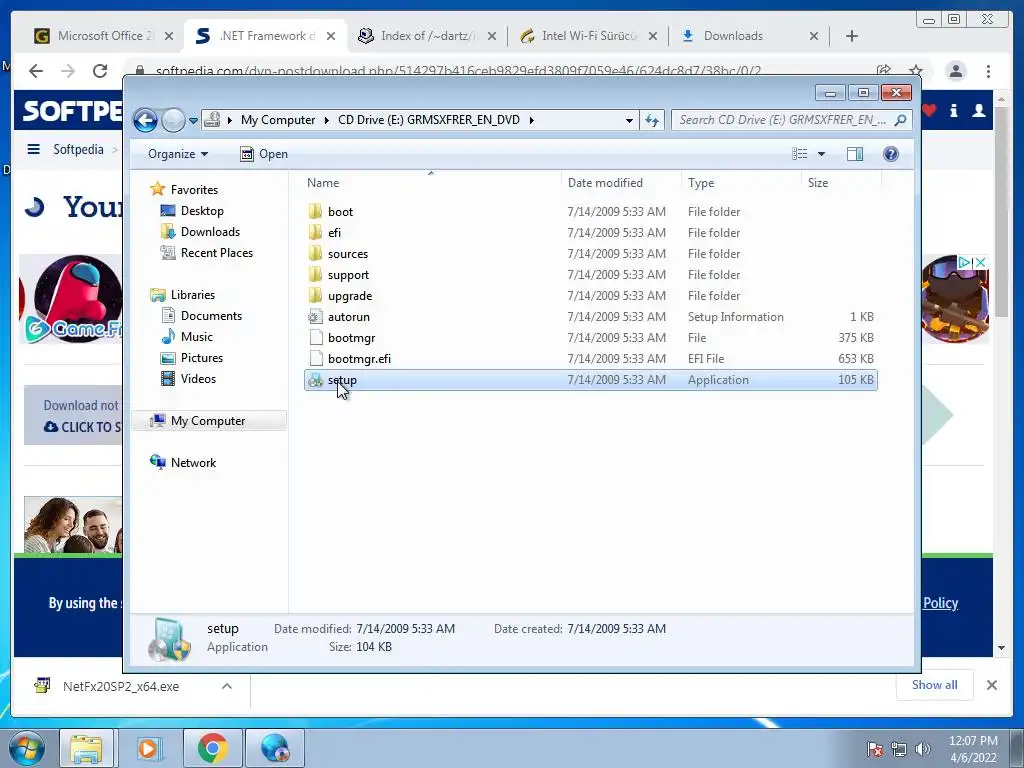
Task: Select the bootmgr.efi file
Action: pos(590,359)
